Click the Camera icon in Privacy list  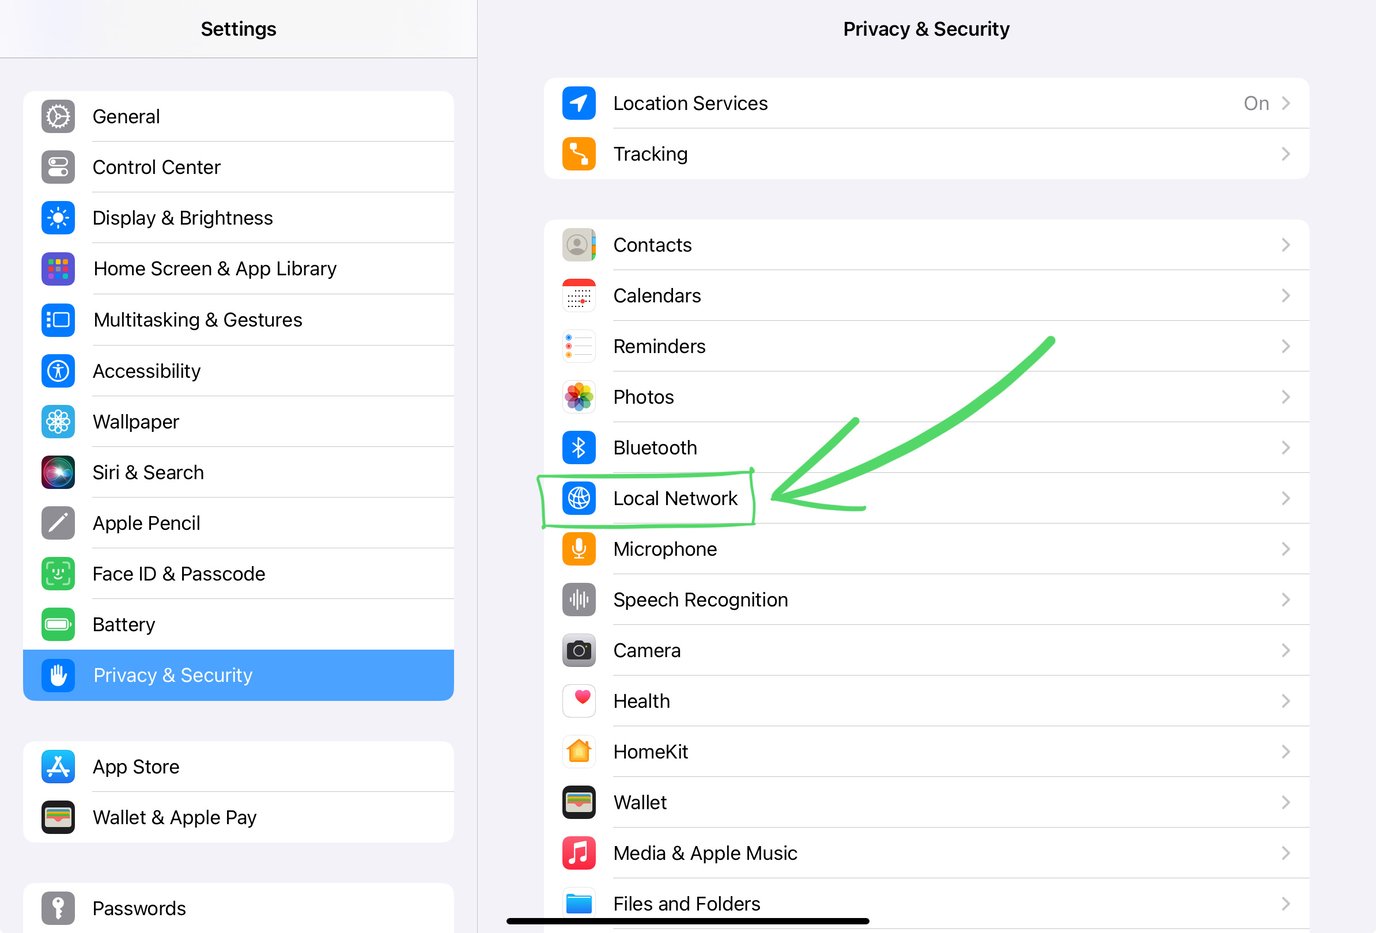pyautogui.click(x=579, y=650)
